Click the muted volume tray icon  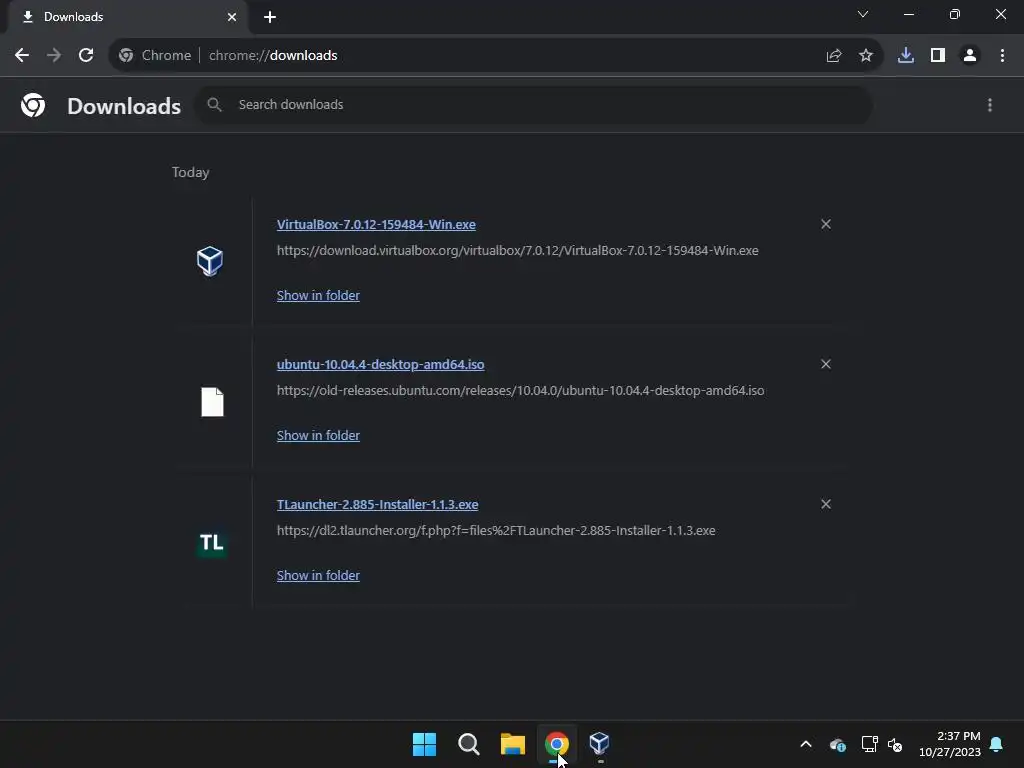(x=895, y=744)
